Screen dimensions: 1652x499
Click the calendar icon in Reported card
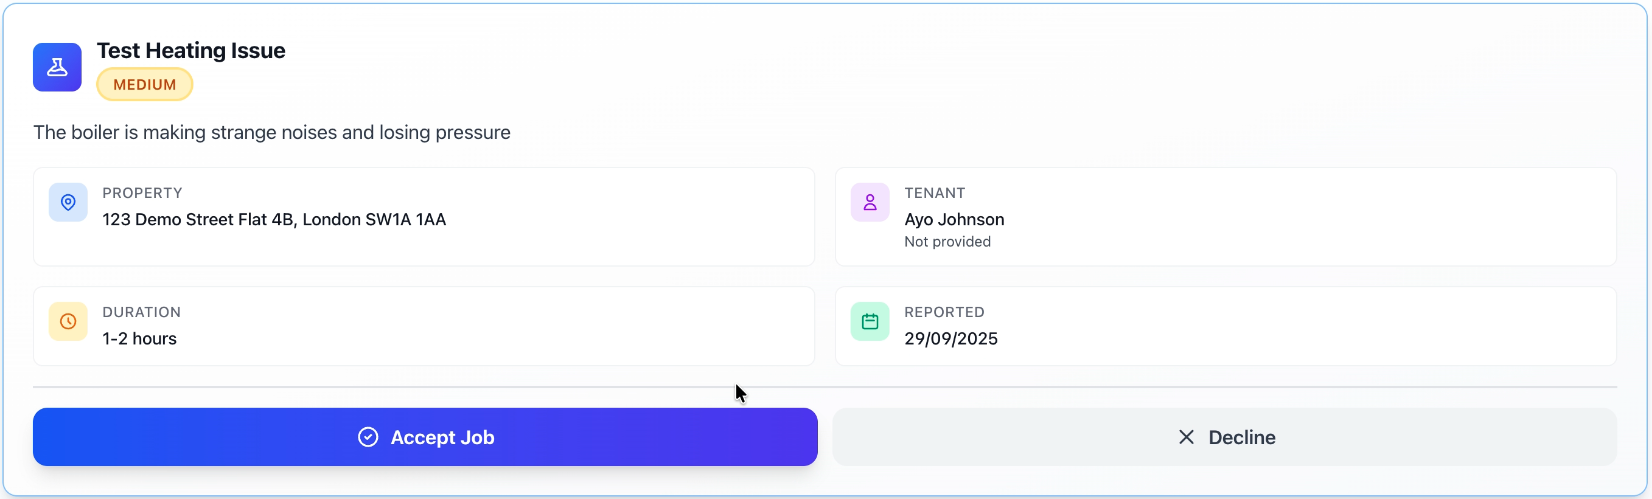870,321
